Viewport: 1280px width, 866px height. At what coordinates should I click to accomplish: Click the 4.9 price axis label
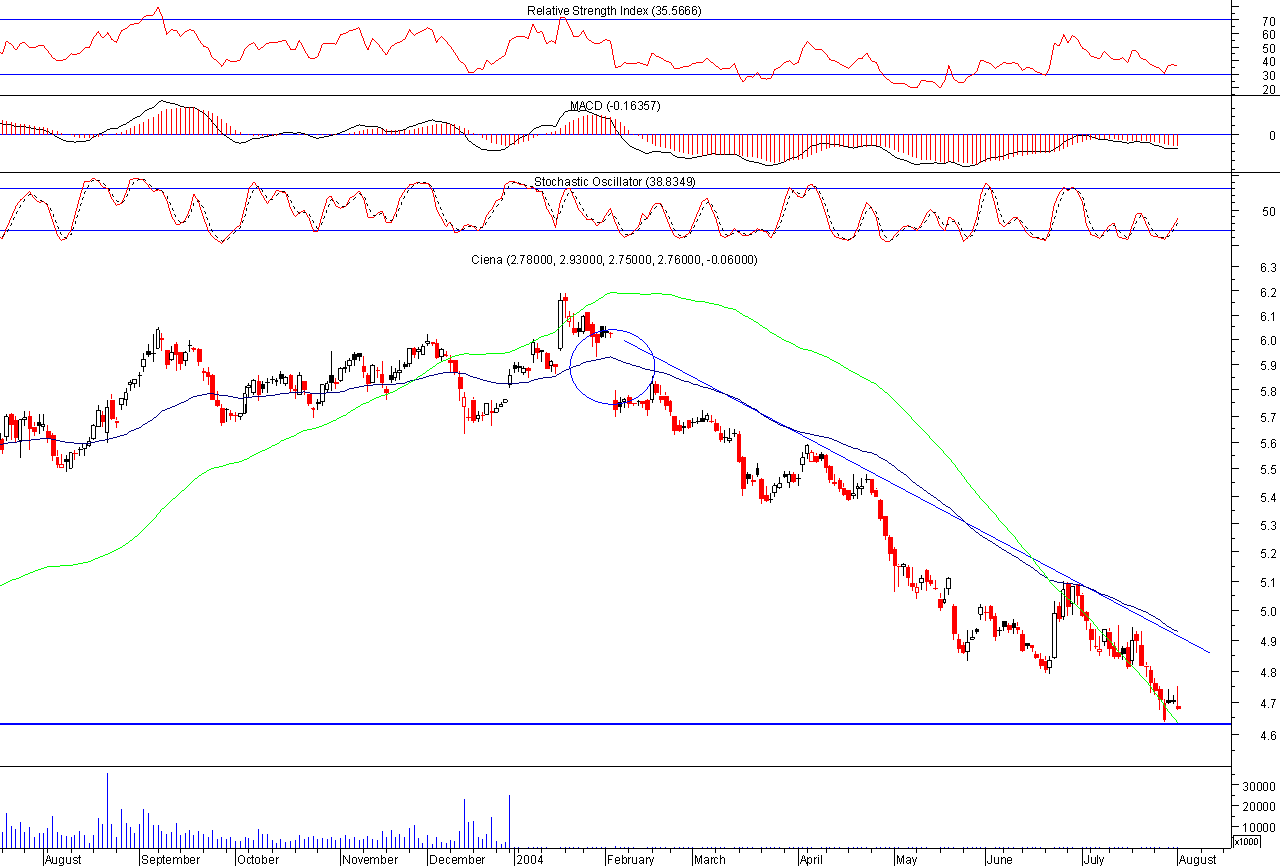click(1269, 642)
